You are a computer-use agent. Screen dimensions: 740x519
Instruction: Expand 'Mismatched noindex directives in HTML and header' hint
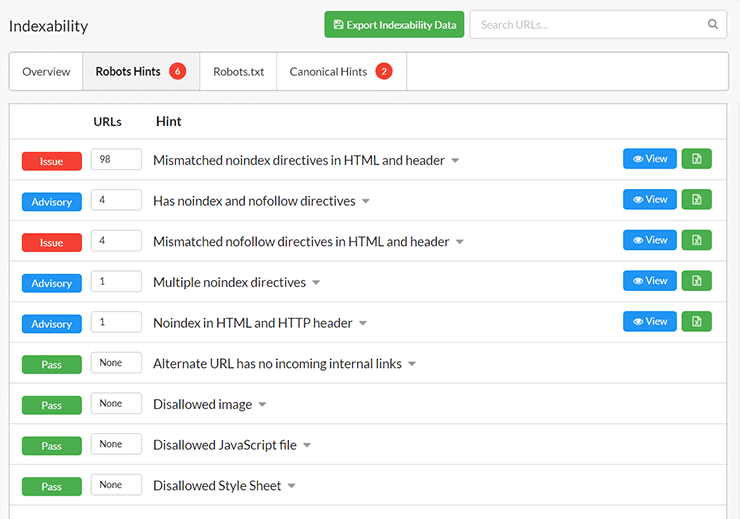(455, 161)
